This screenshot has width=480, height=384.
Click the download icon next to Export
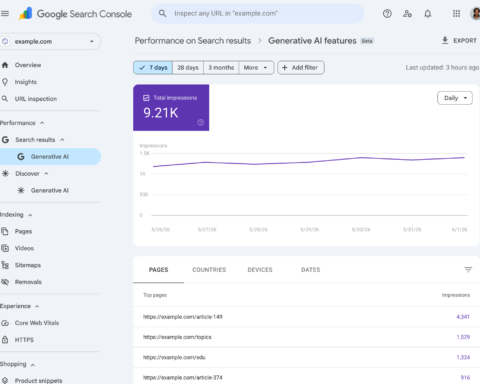point(445,40)
